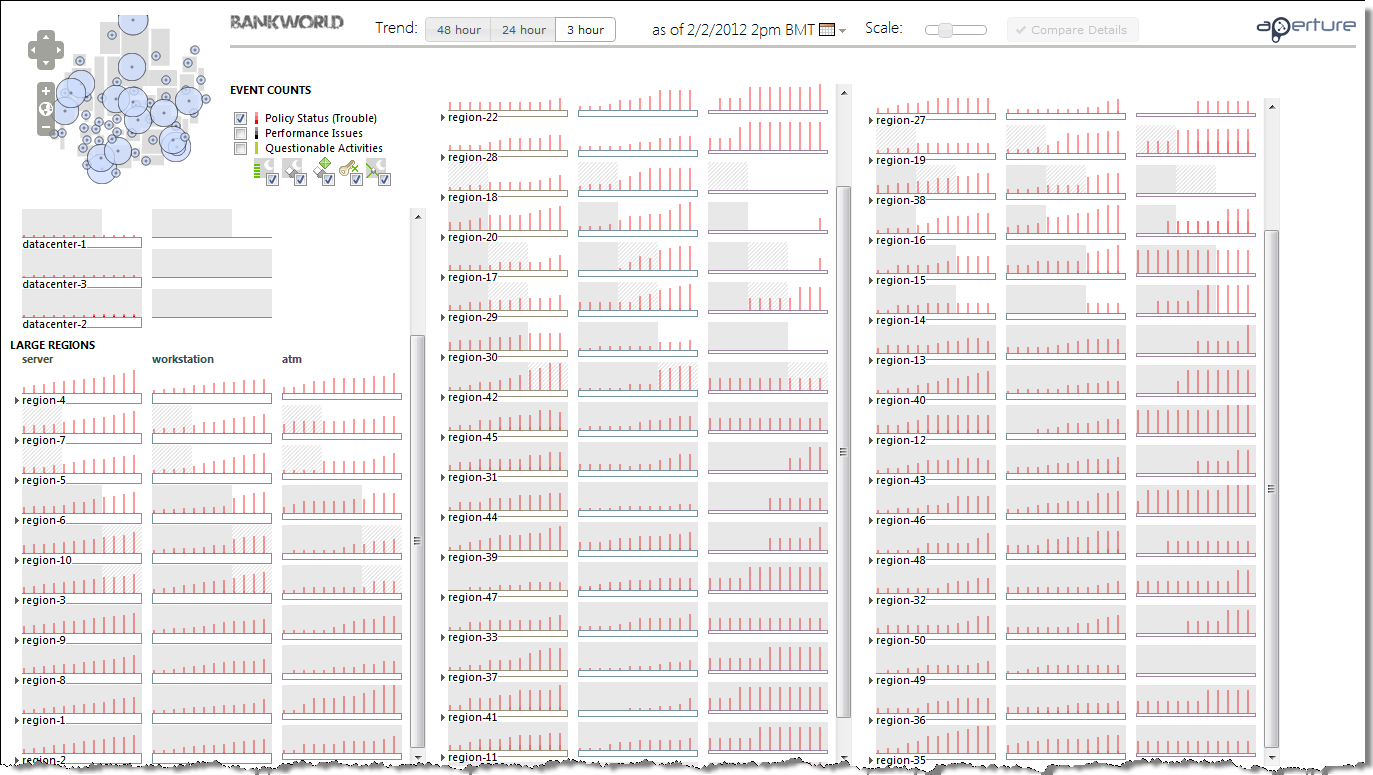Pan the map down with the arrow pad

[x=46, y=62]
